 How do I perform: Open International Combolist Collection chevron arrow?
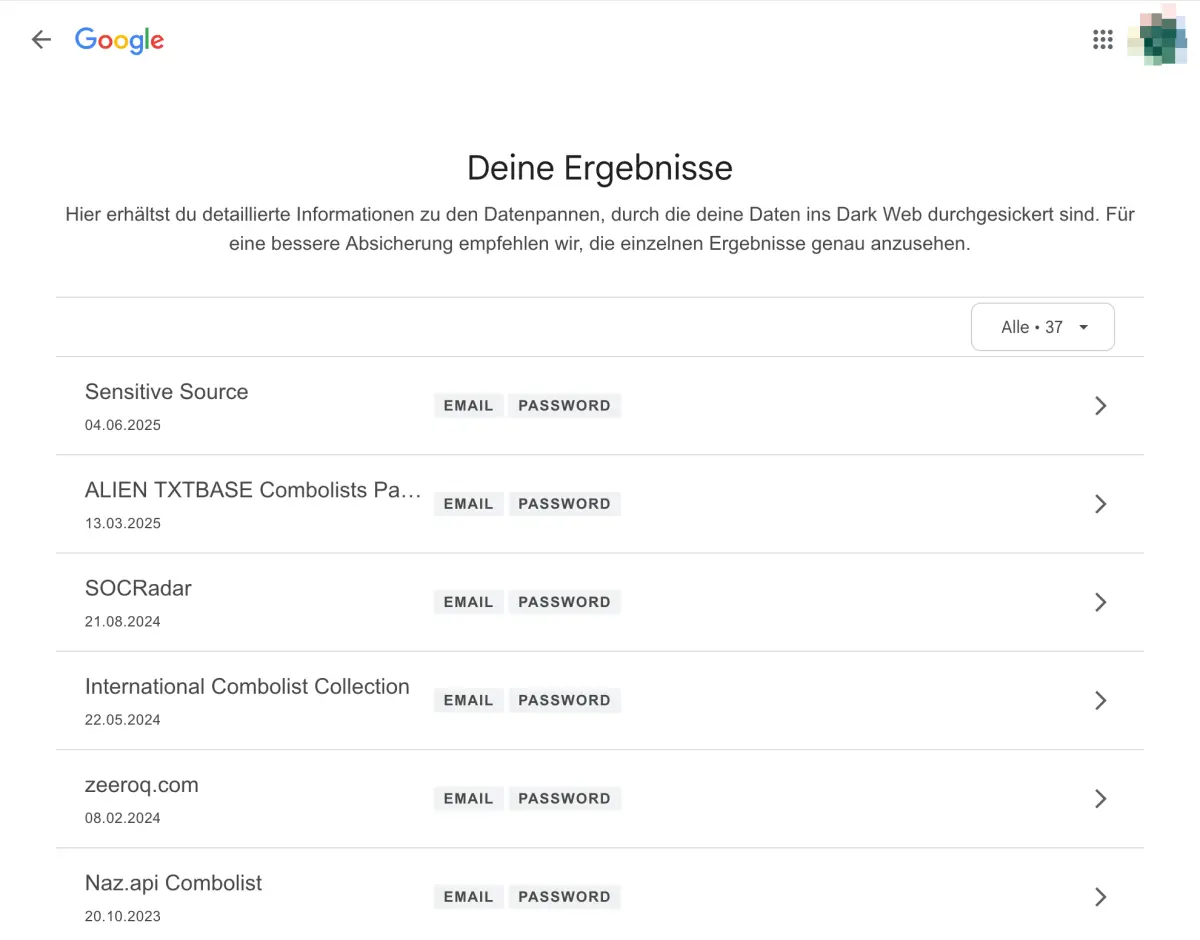[x=1100, y=700]
